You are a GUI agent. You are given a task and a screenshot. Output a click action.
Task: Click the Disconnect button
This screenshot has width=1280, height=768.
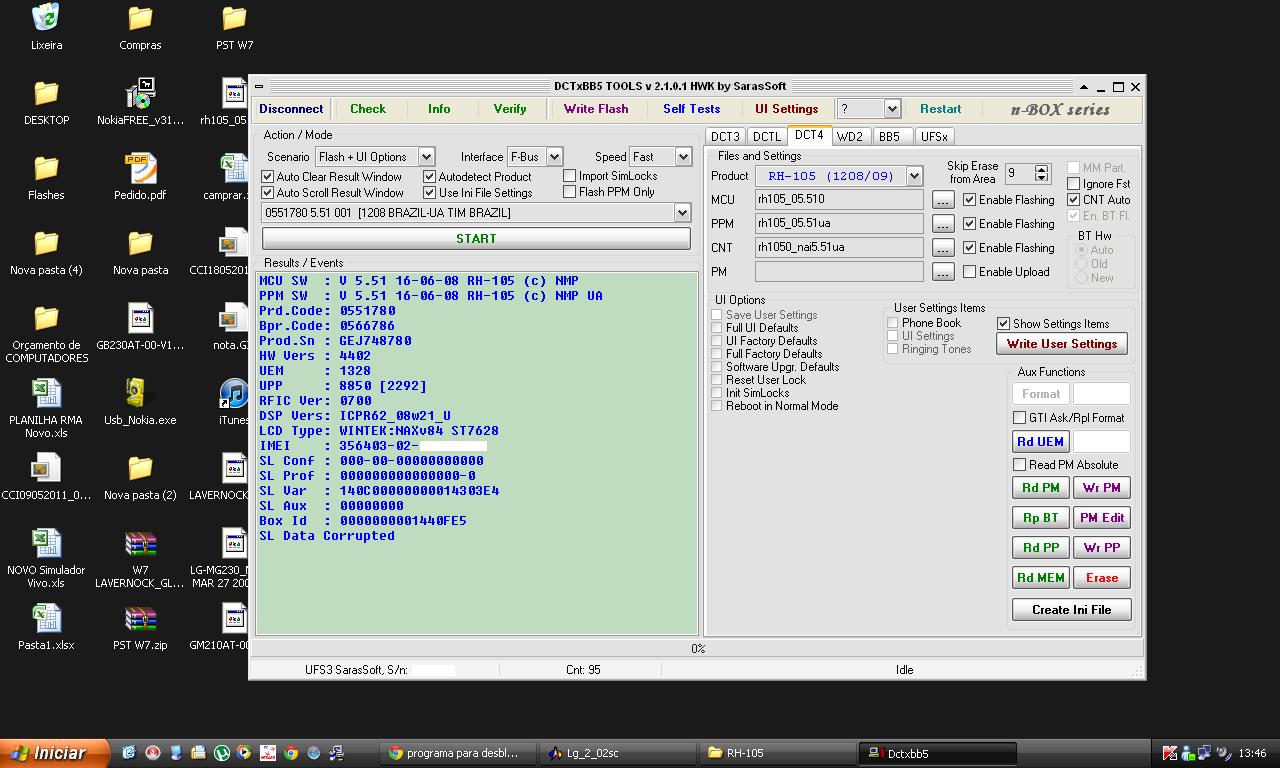pos(291,109)
